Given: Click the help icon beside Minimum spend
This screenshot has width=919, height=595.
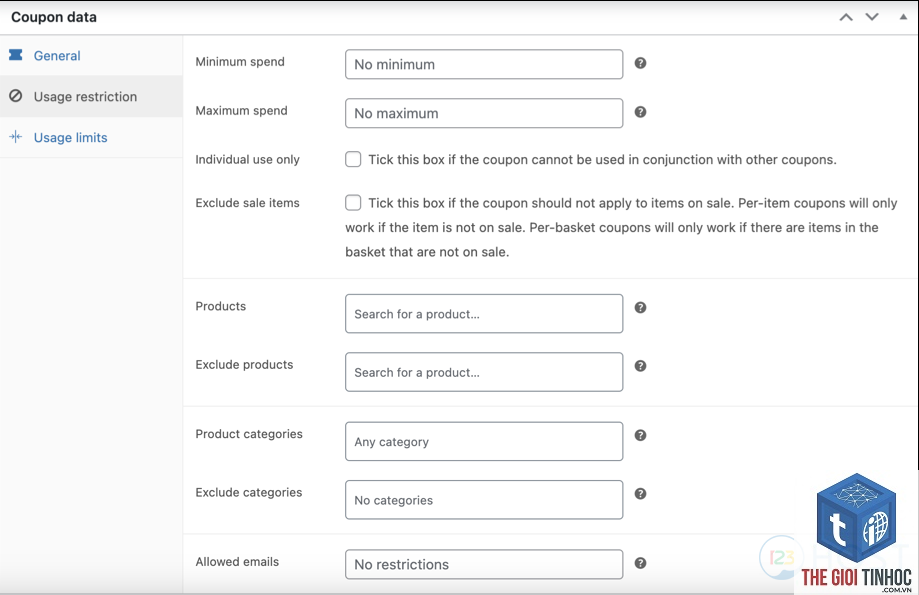Looking at the screenshot, I should [641, 63].
